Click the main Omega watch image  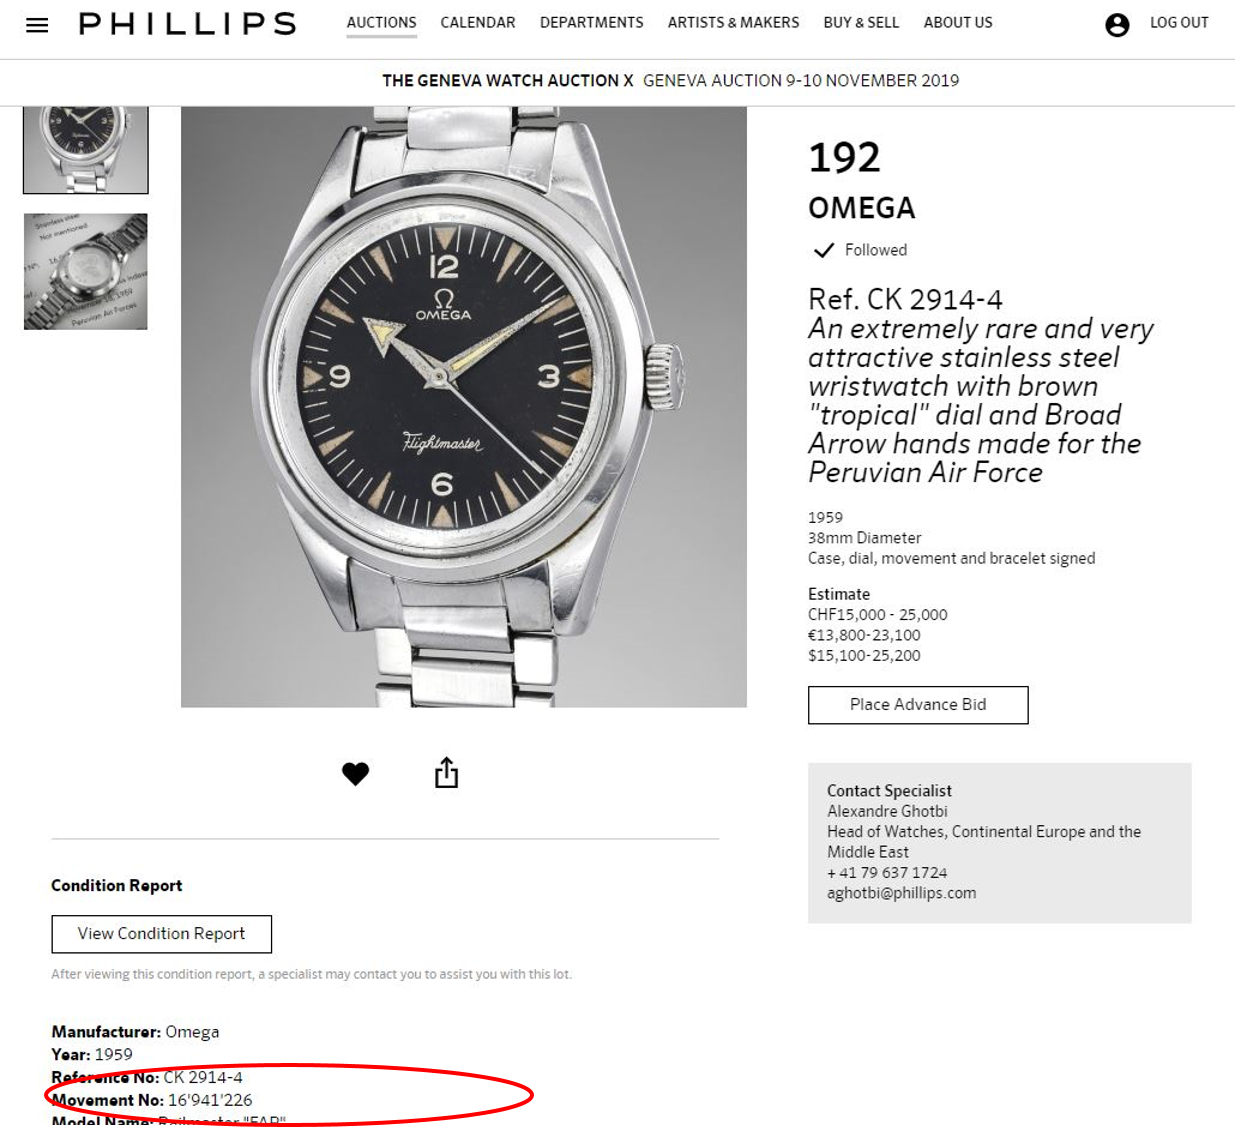(463, 406)
